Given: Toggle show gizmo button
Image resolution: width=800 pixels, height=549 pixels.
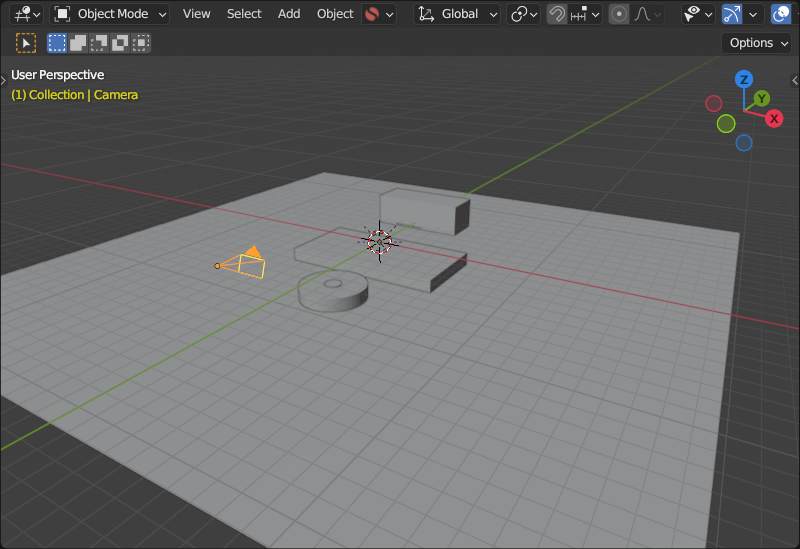Looking at the screenshot, I should pos(732,14).
